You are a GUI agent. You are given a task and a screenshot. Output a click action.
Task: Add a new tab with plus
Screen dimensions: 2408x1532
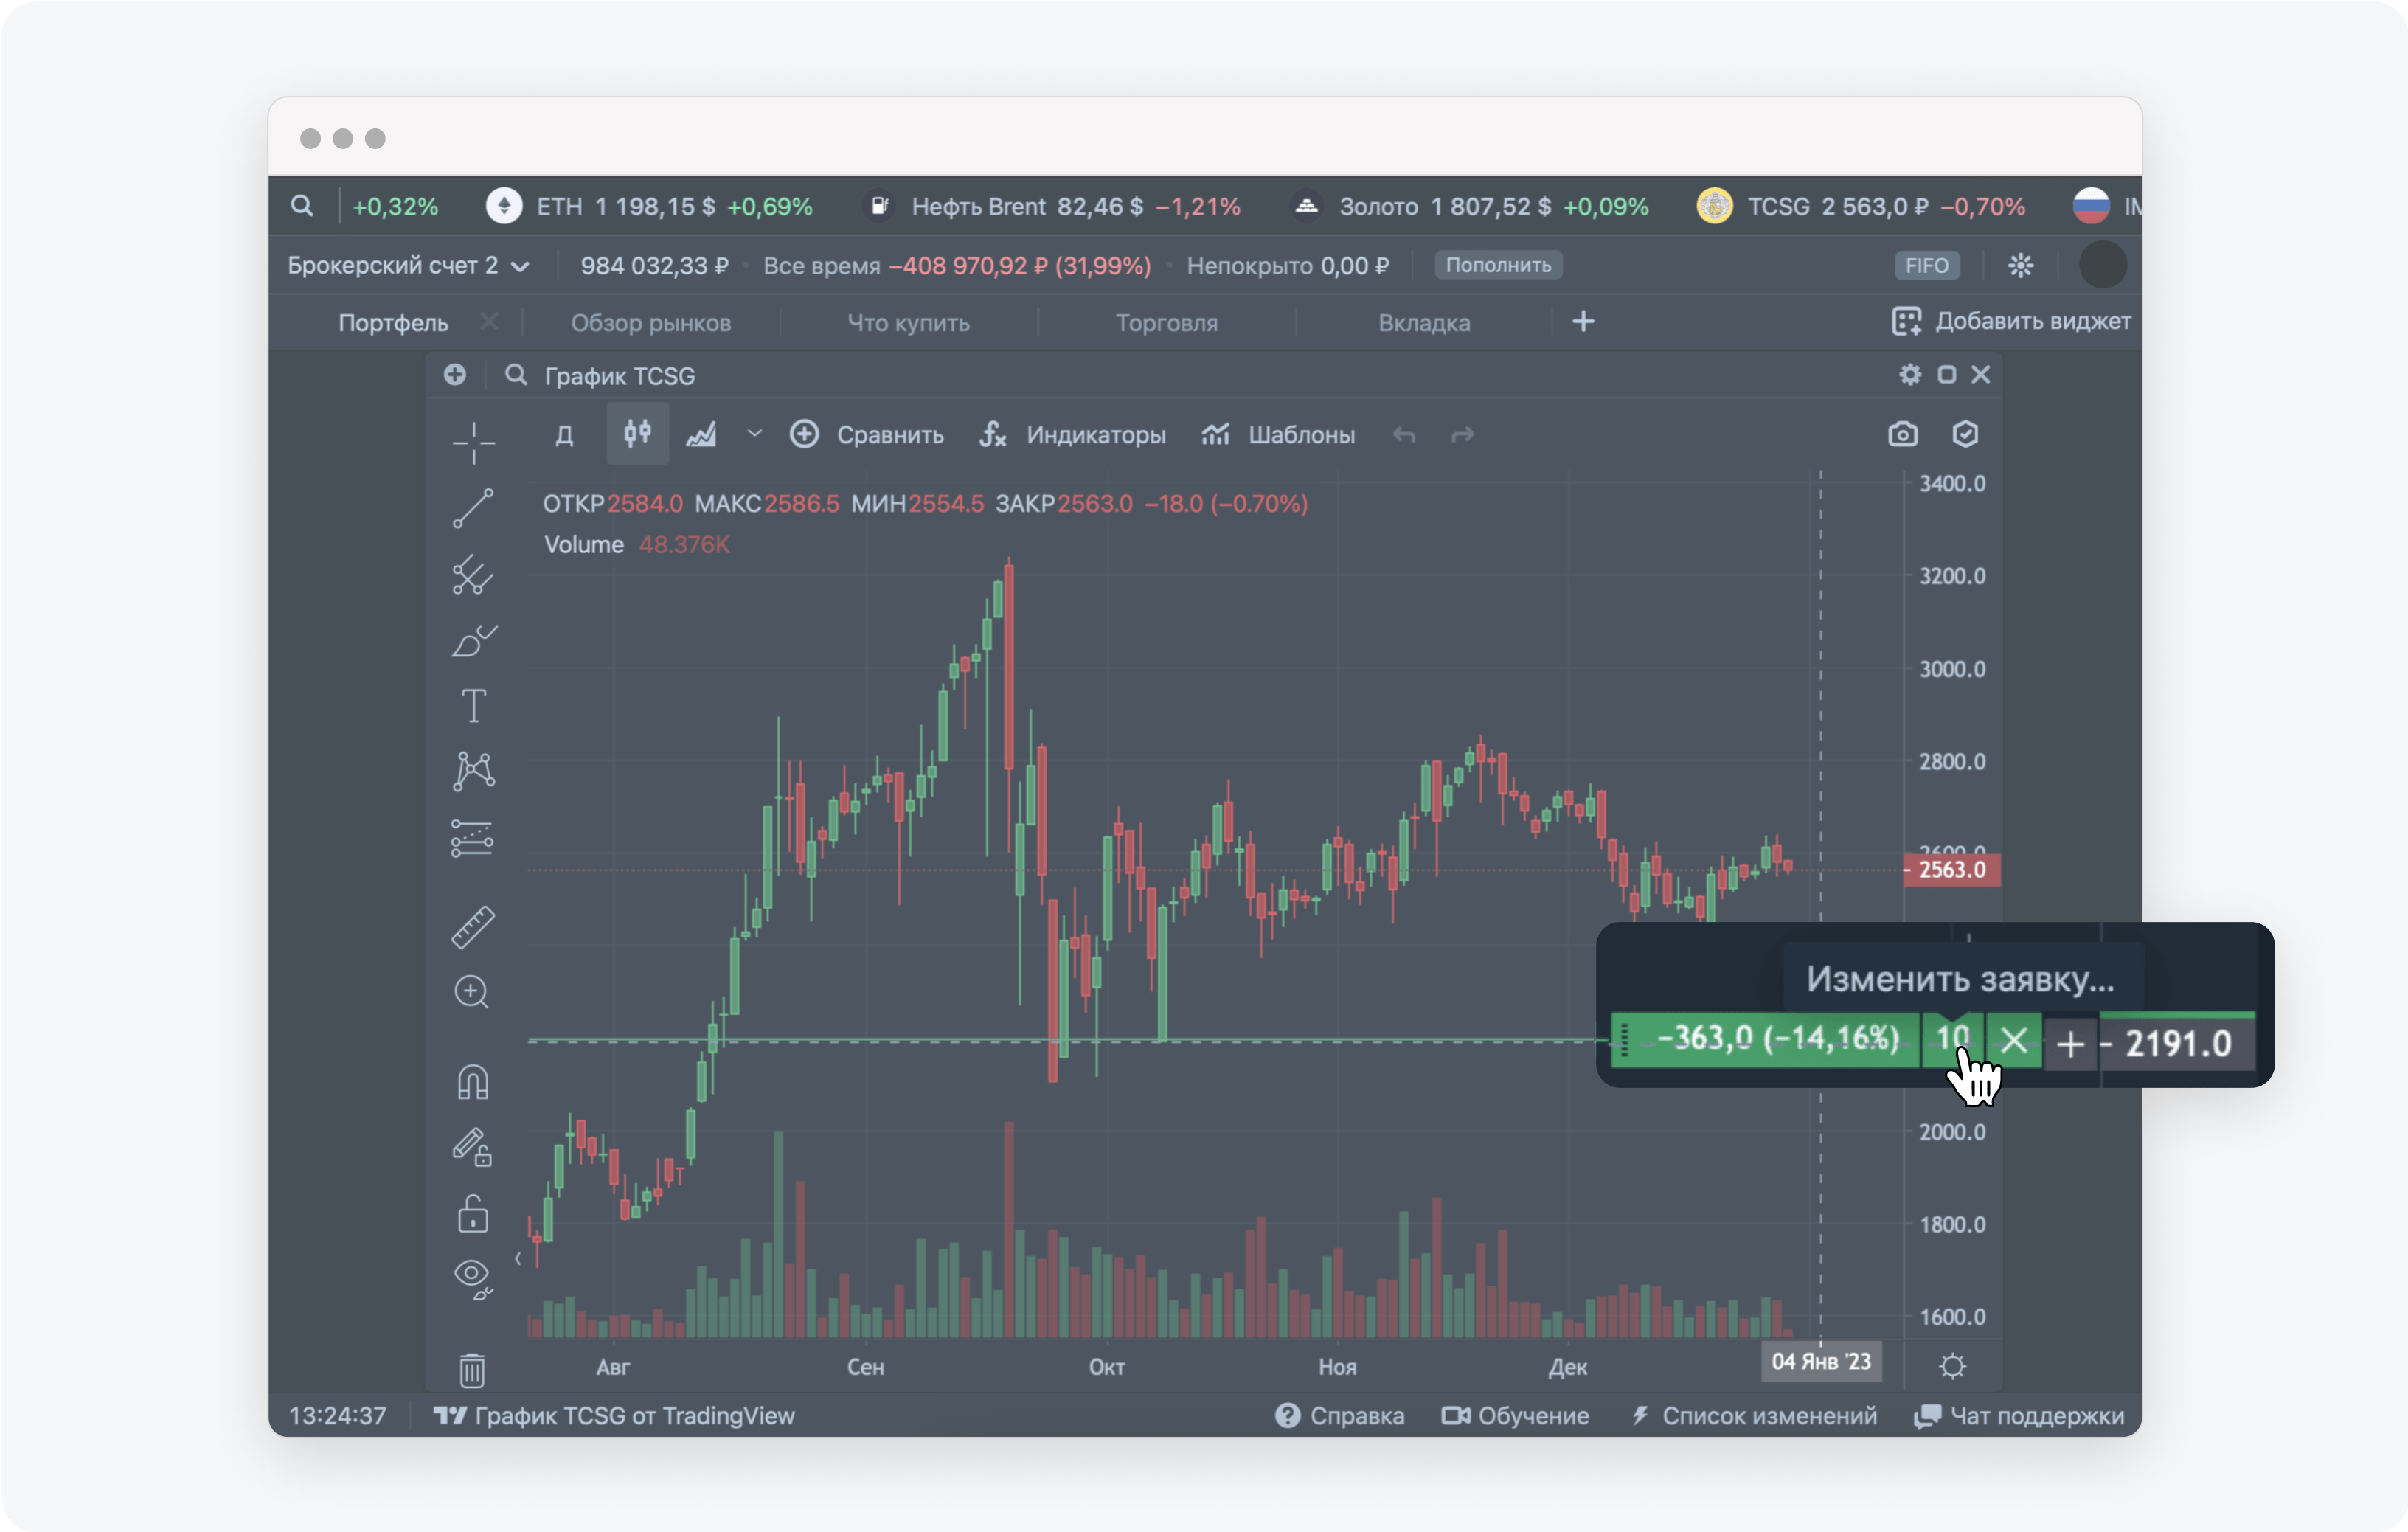[1583, 322]
